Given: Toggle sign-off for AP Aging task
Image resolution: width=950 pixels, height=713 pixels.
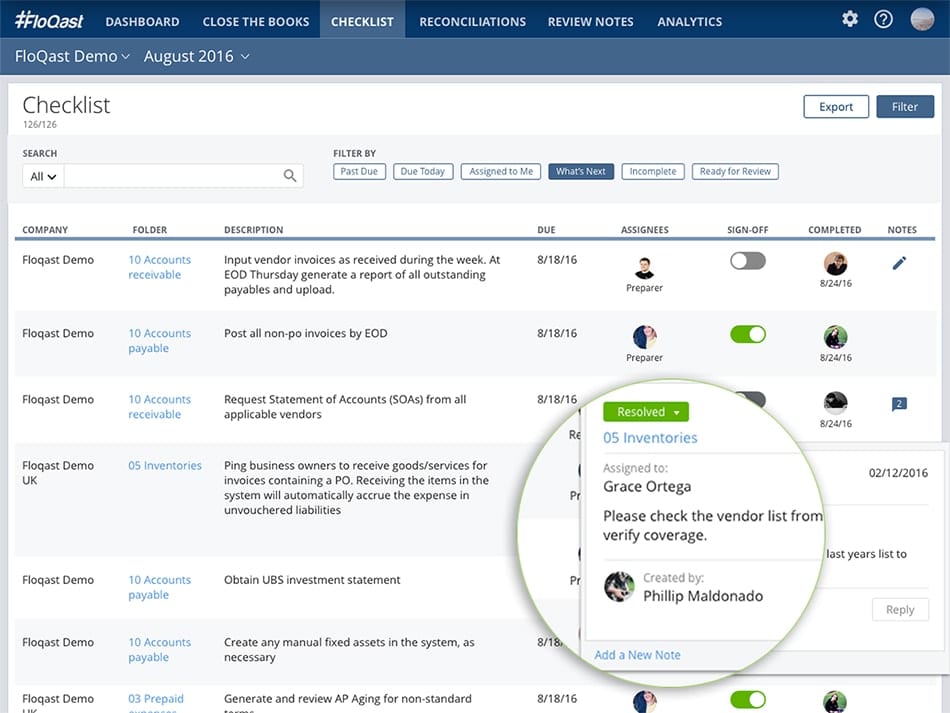Looking at the screenshot, I should (748, 700).
